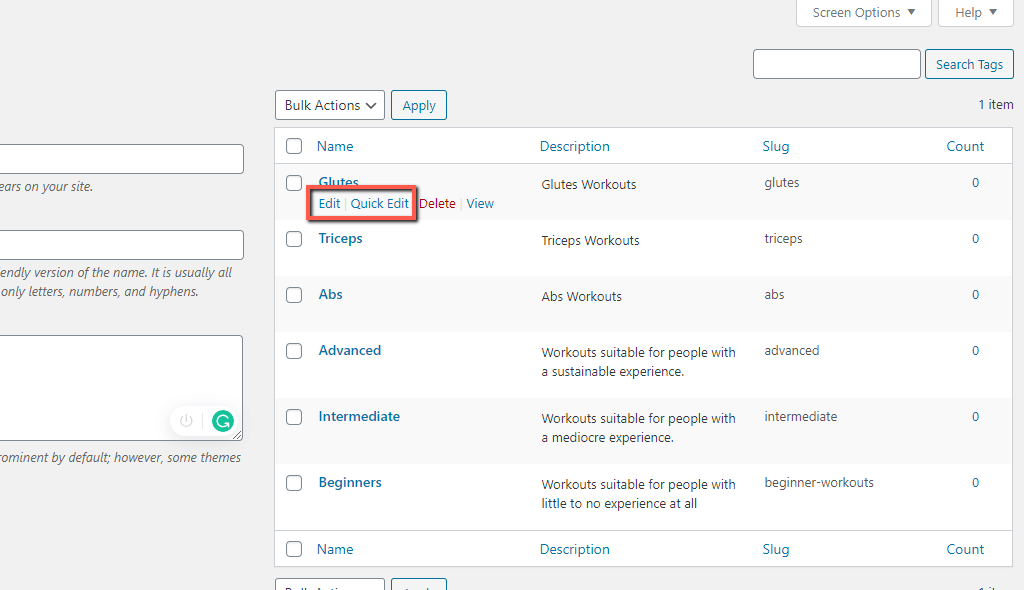Open the Triceps tag

(340, 238)
